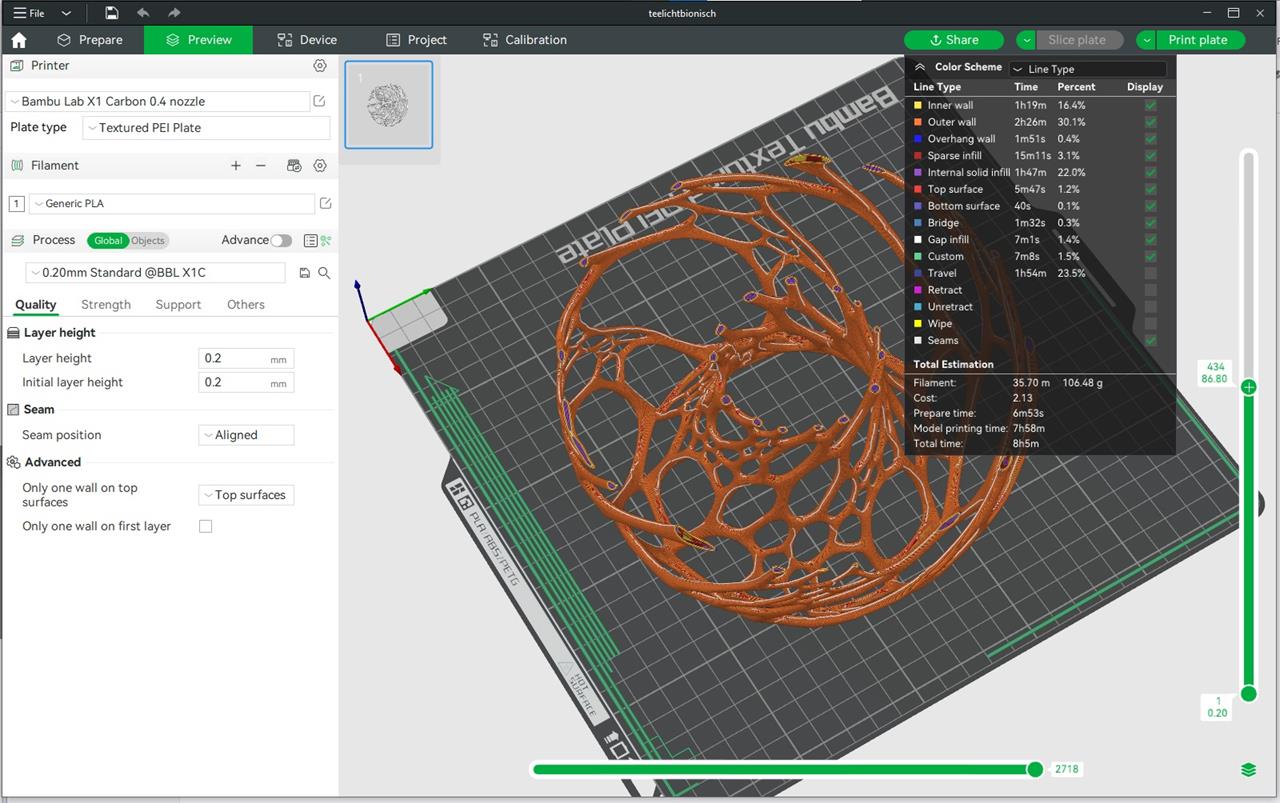Click the Home icon
The image size is (1280, 803).
coord(19,40)
